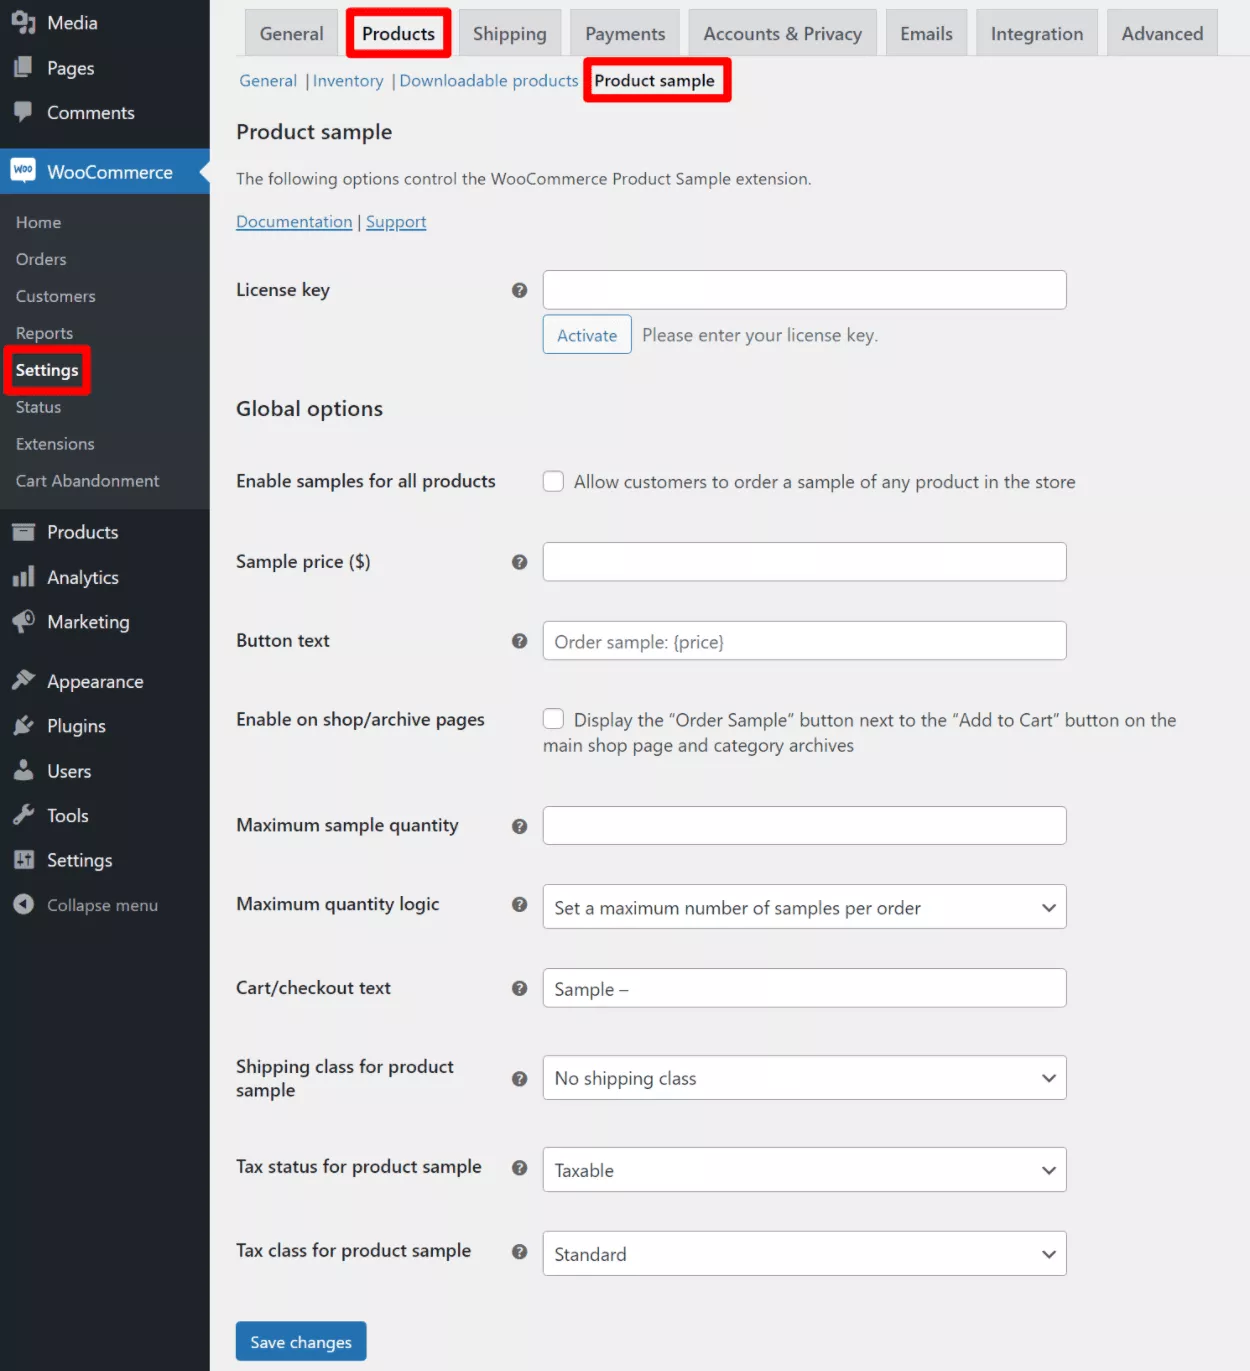Show help for Tax status for product sample
Viewport: 1250px width, 1371px height.
tap(519, 1167)
